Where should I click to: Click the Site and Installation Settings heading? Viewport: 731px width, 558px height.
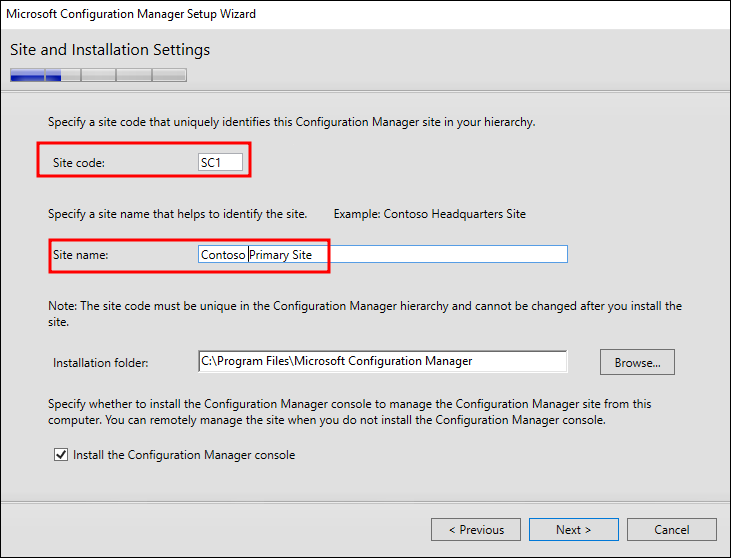pos(110,50)
